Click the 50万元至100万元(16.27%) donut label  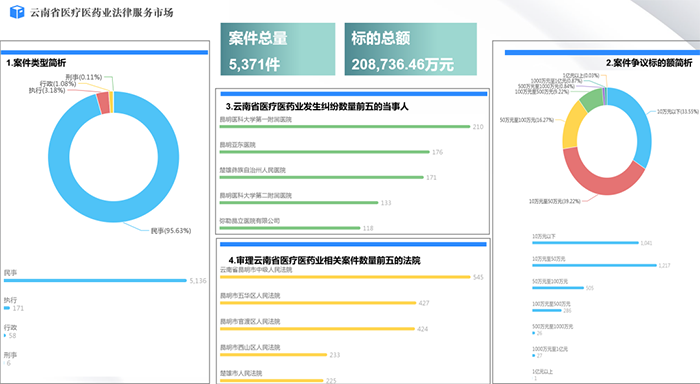tap(526, 120)
